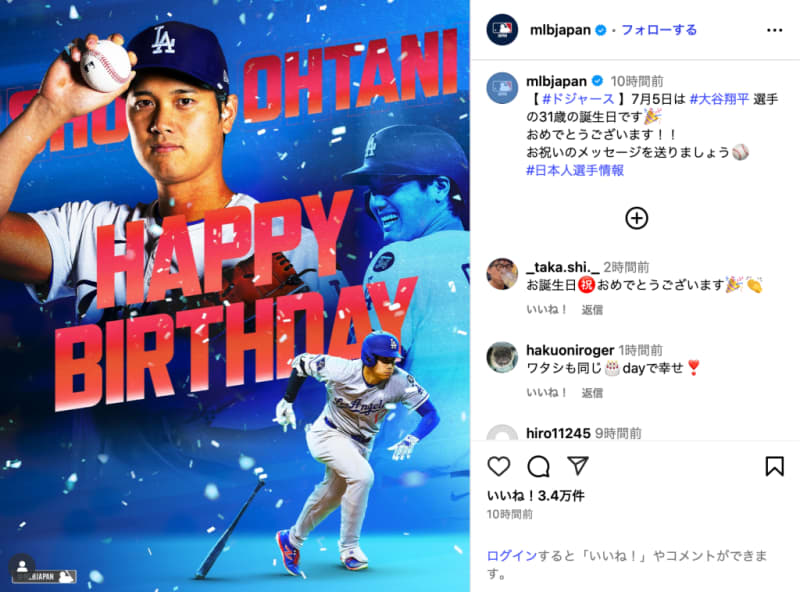
Task: Open the three-dot more options menu
Action: [x=774, y=30]
